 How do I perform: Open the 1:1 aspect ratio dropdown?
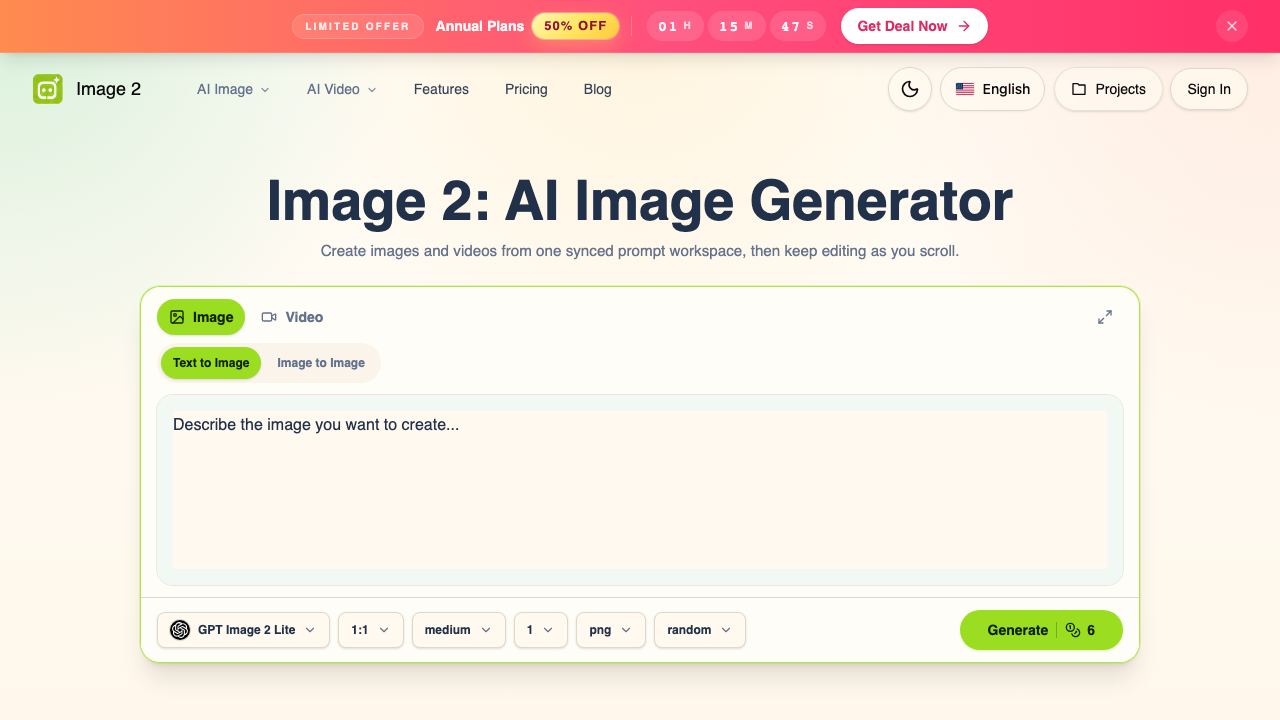(371, 630)
